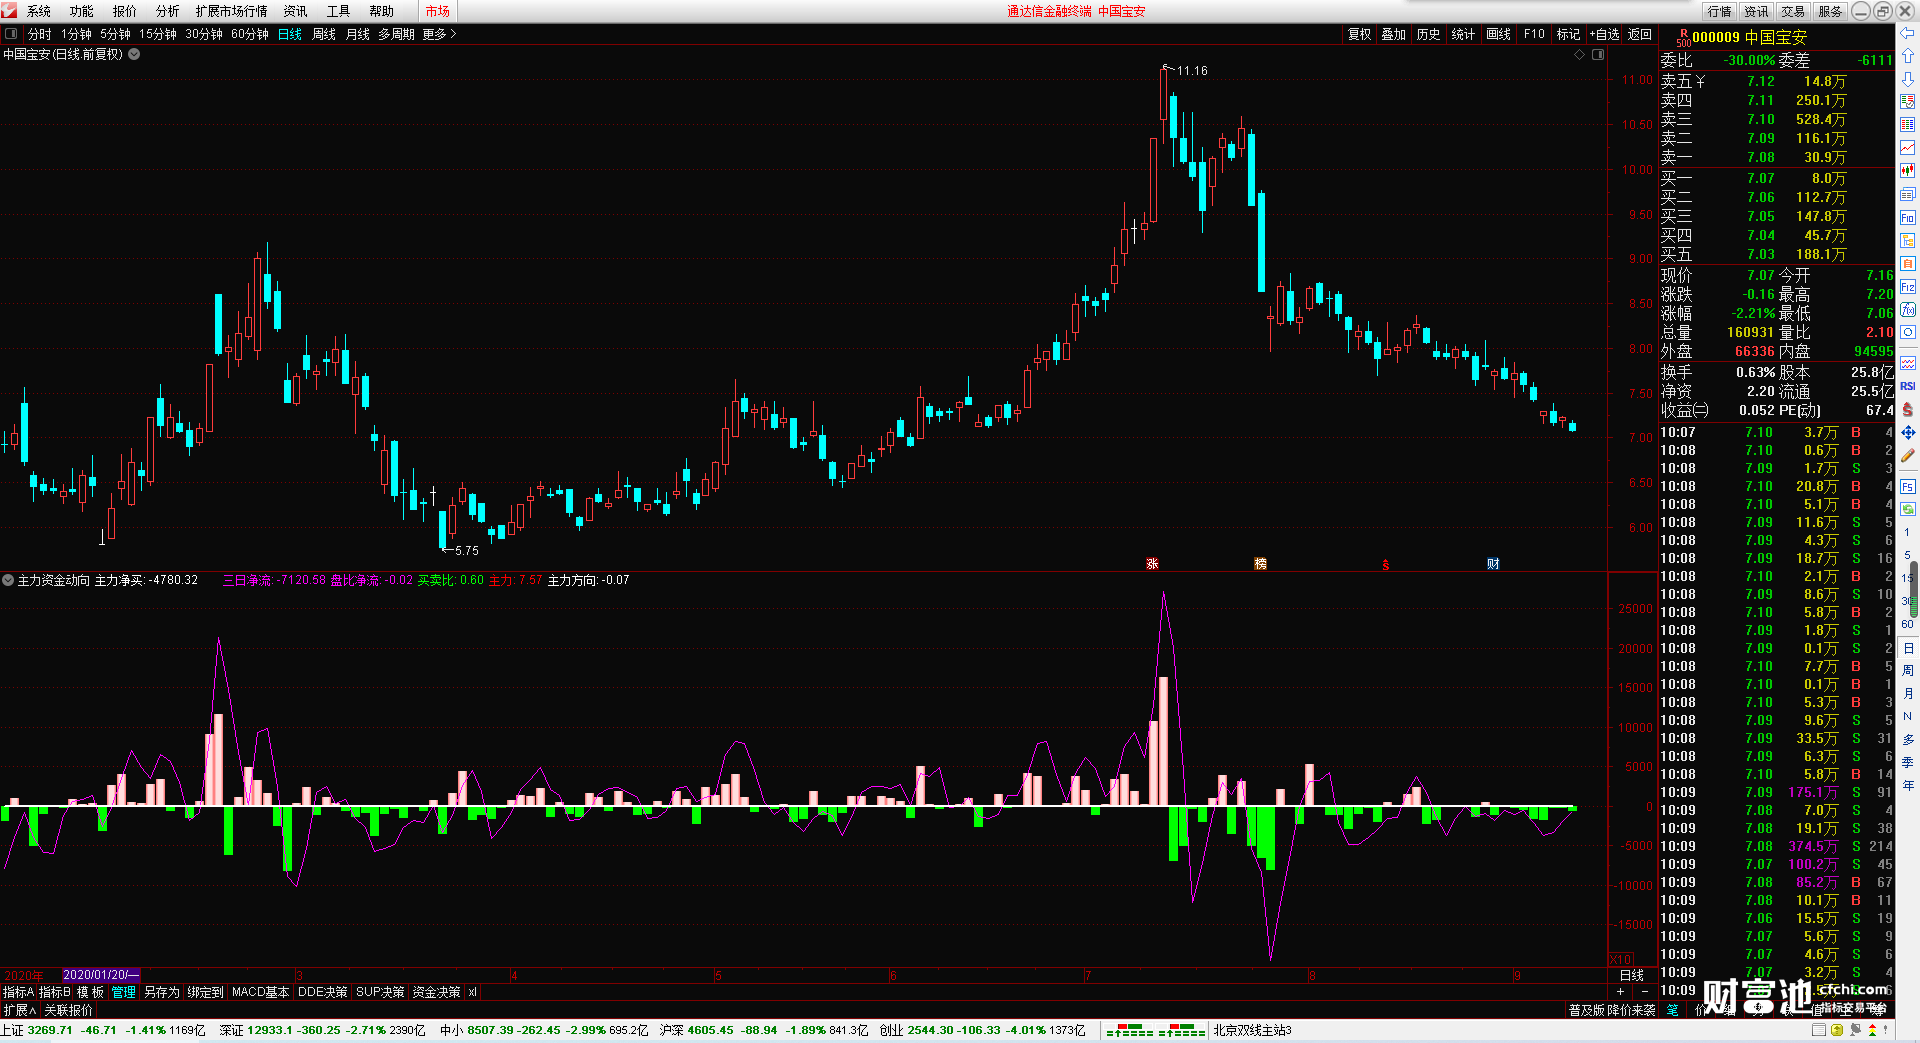Click the grid quote list sidebar icon
The width and height of the screenshot is (1920, 1043).
(1907, 125)
